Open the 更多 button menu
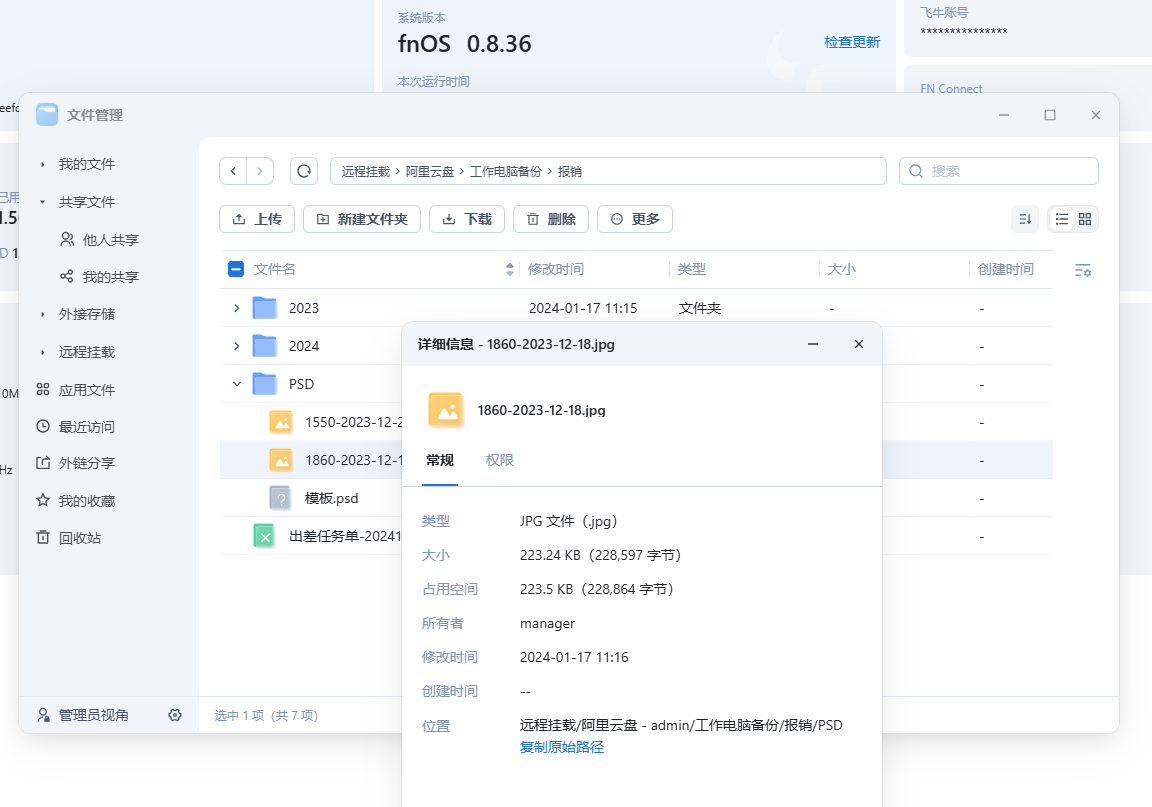 (635, 219)
